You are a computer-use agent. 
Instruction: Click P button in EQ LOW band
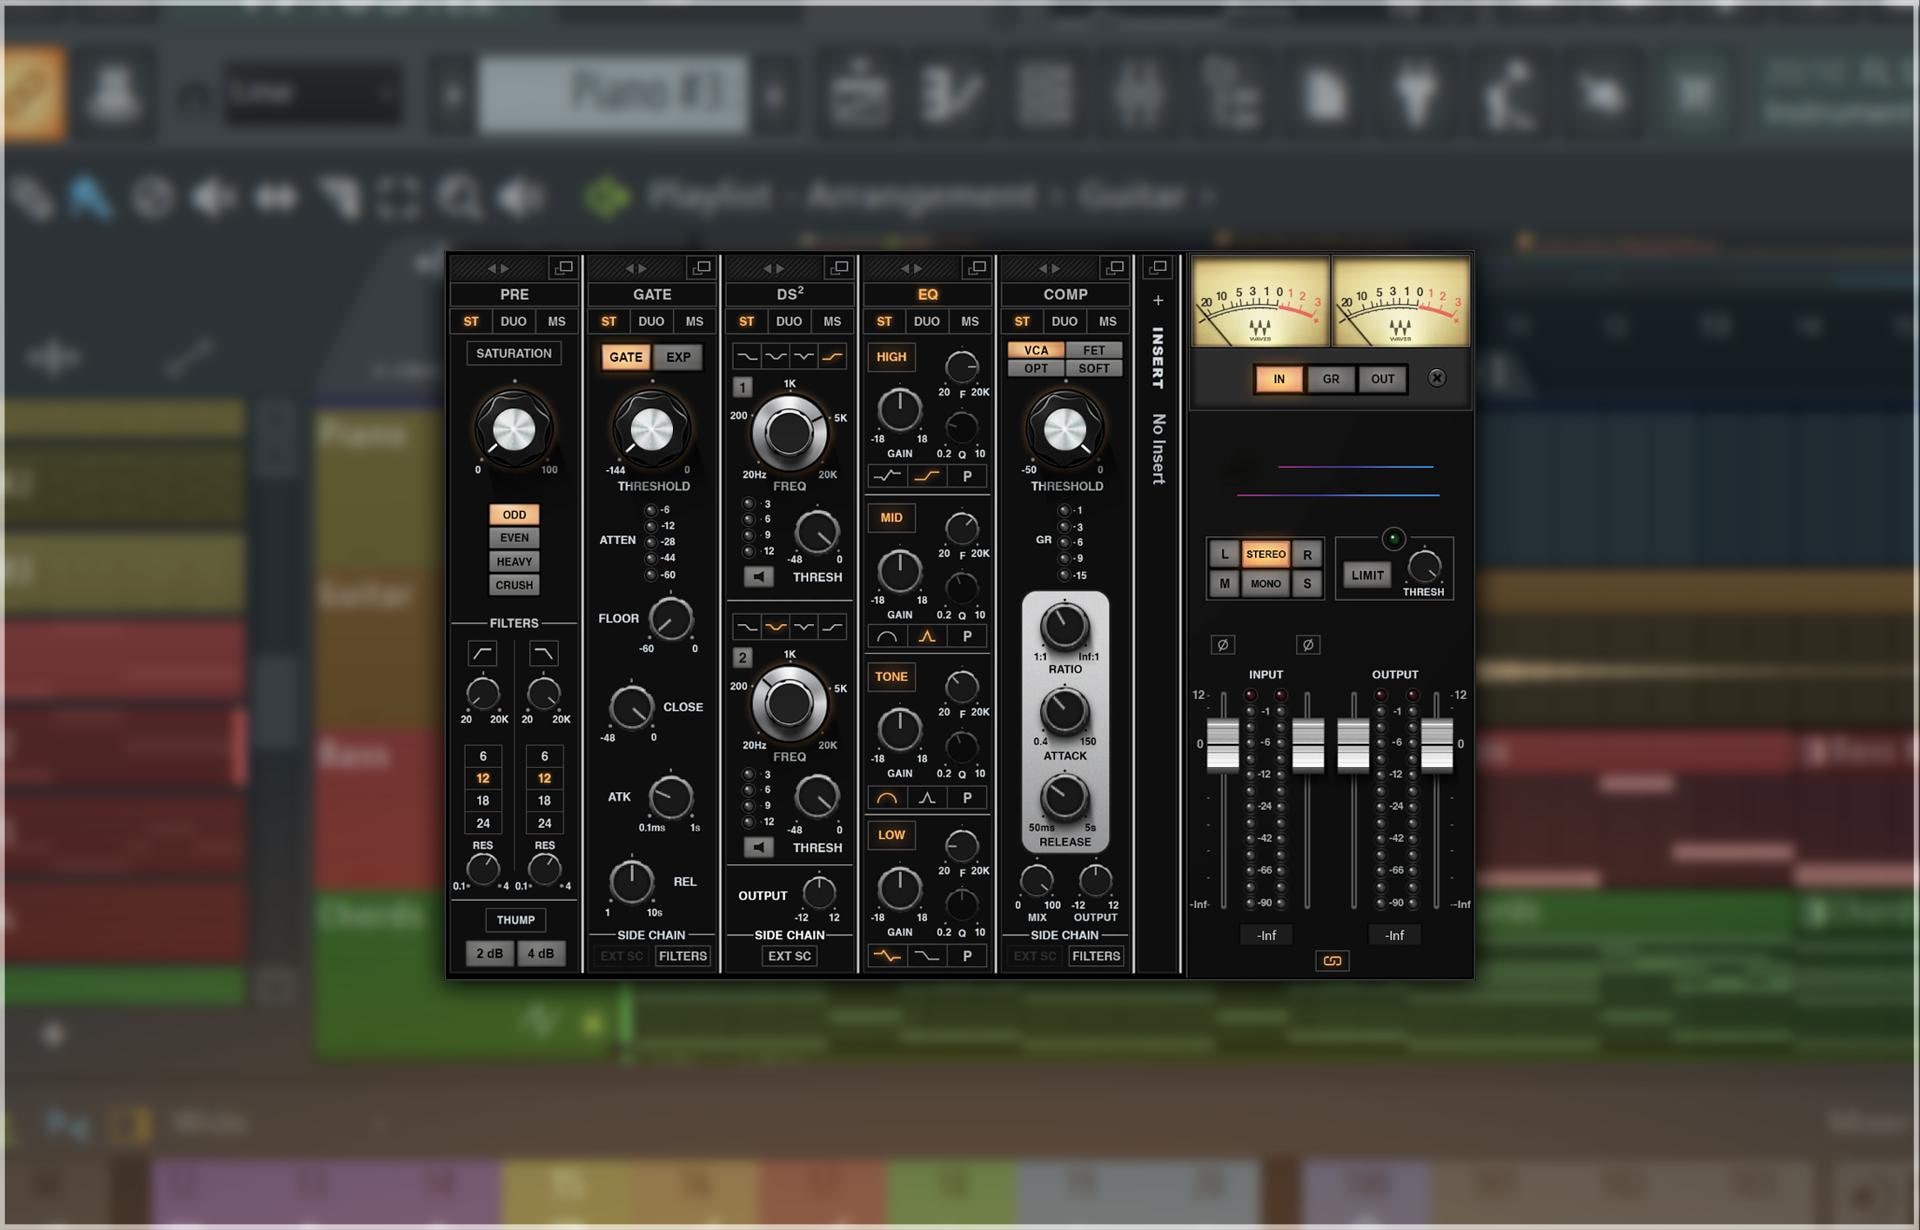967,956
